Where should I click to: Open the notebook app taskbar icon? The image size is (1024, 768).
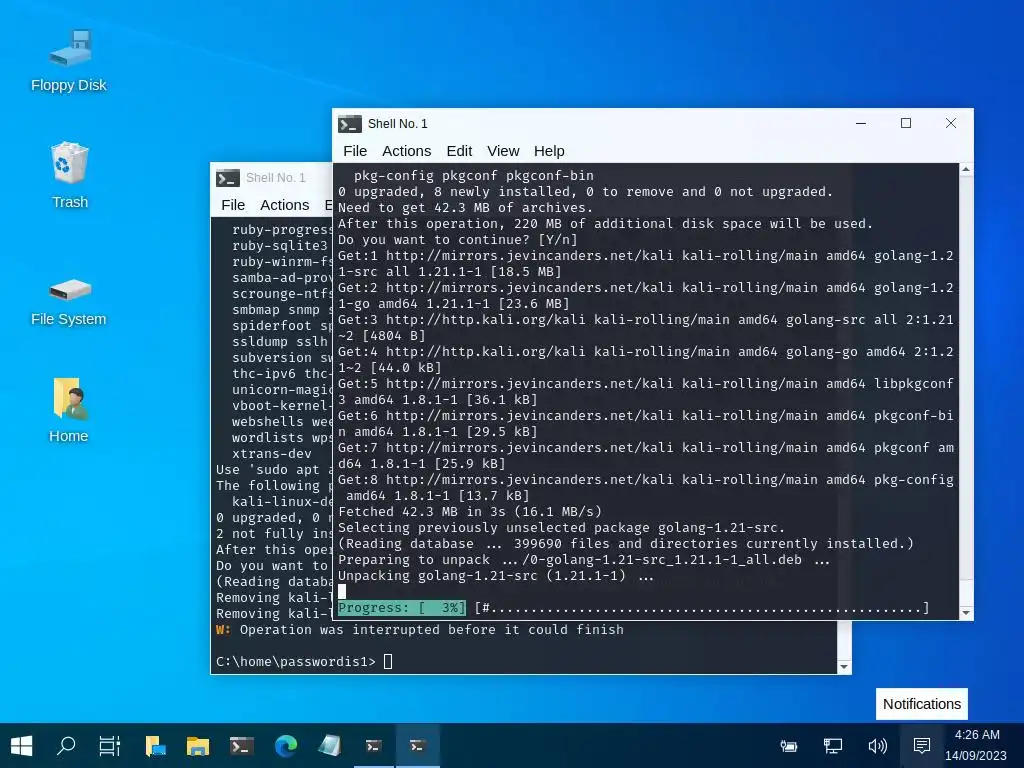[x=330, y=746]
